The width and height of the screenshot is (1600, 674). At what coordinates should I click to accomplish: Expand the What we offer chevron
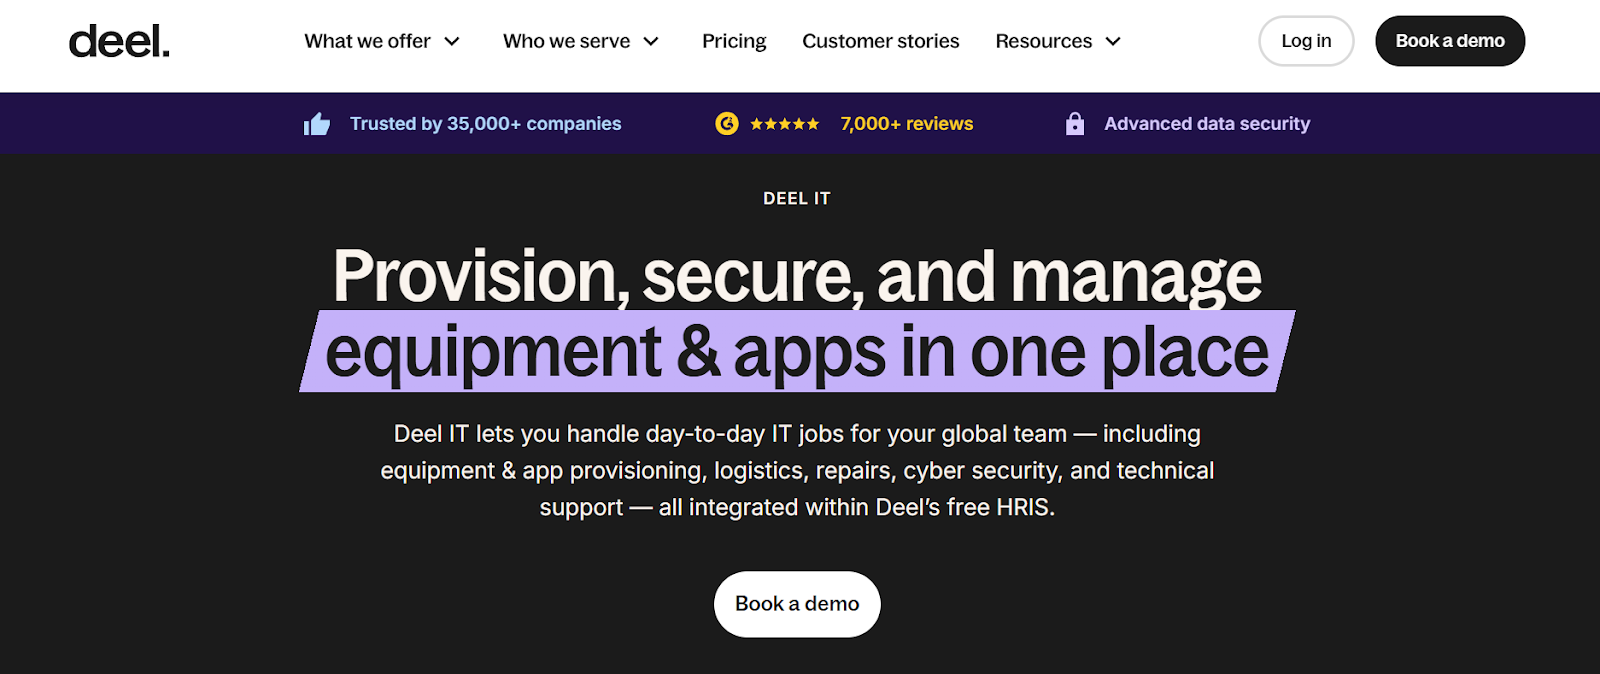click(x=452, y=42)
